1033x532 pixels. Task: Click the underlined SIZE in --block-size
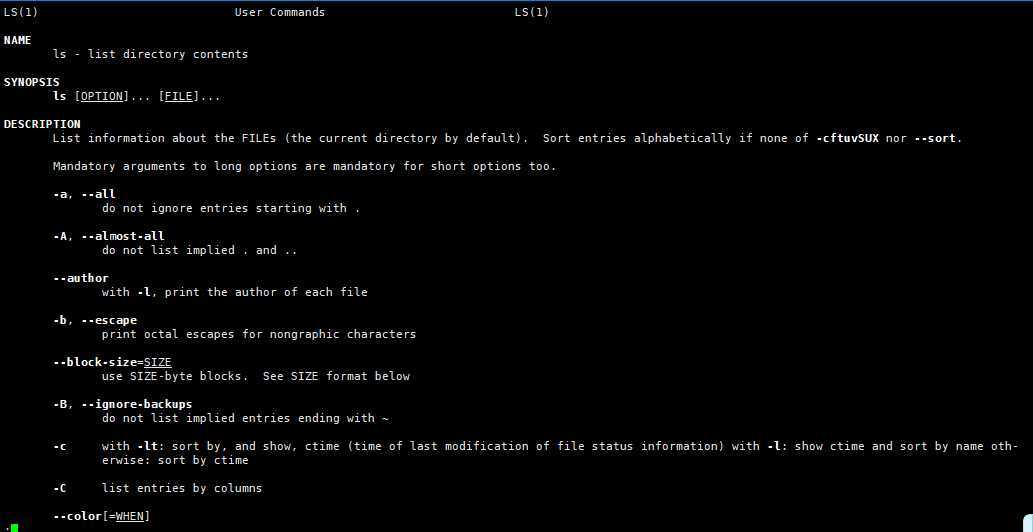point(158,362)
